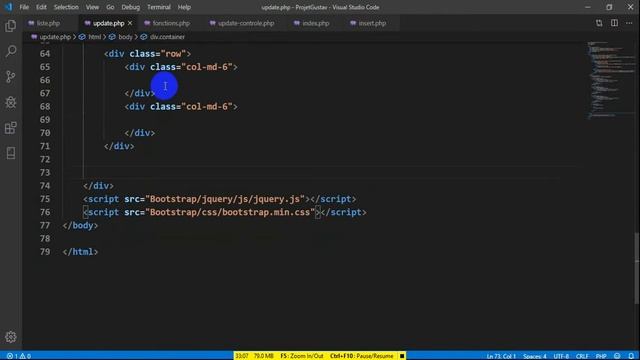Image resolution: width=640 pixels, height=360 pixels.
Task: Open the Debug menu
Action: point(131,7)
